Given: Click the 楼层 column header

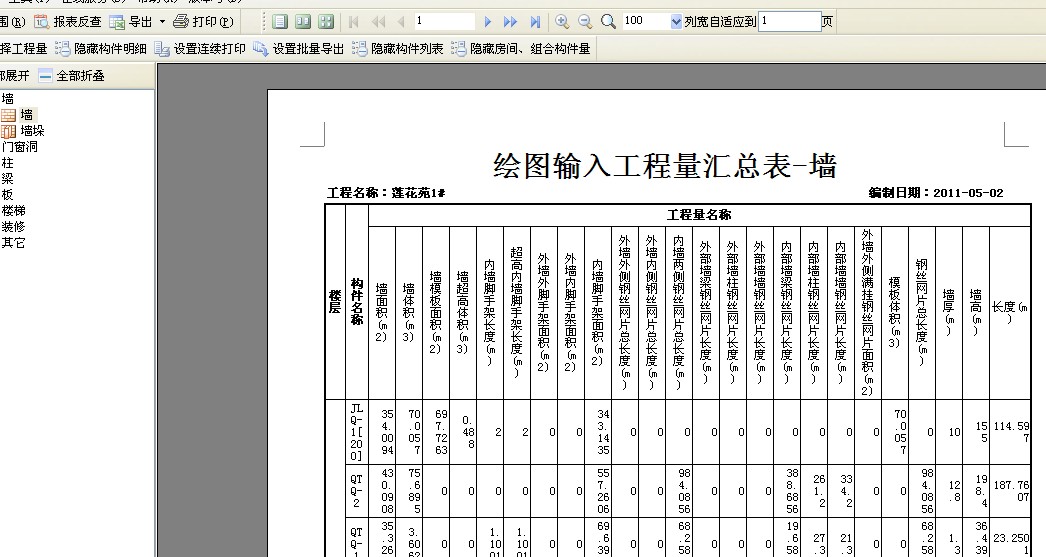Looking at the screenshot, I should 335,302.
